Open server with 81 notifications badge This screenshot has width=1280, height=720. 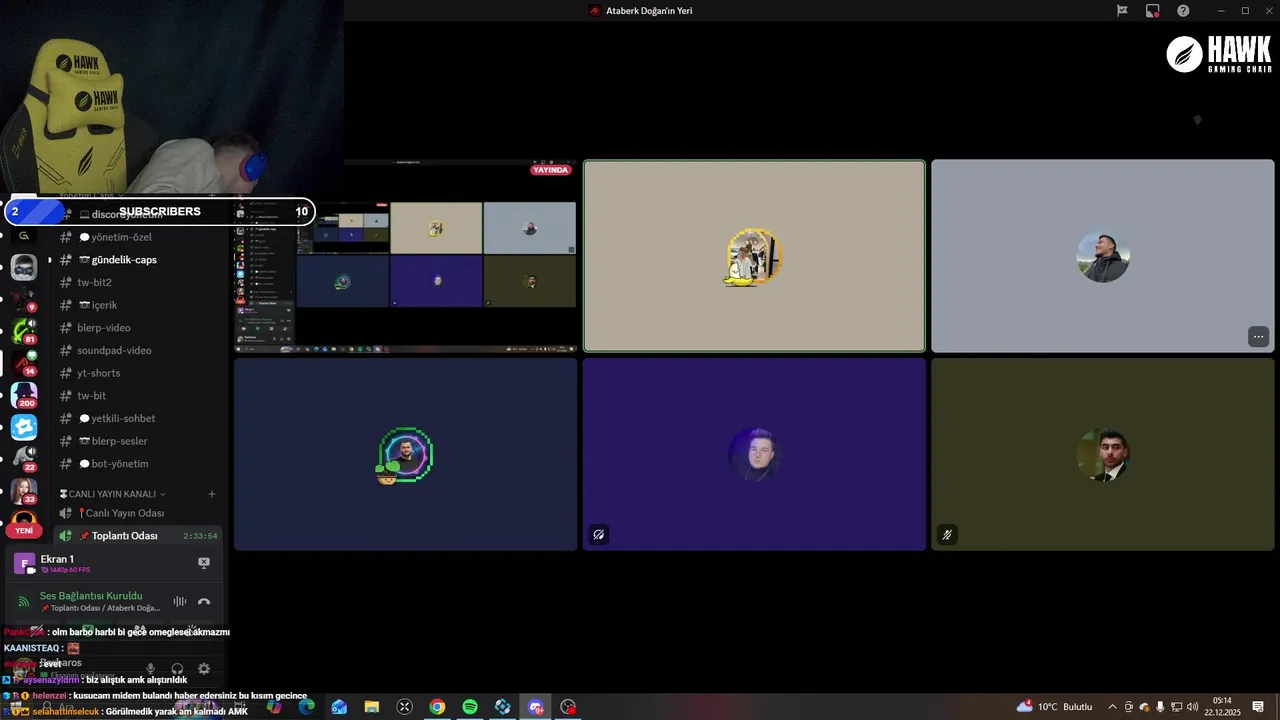[x=24, y=331]
